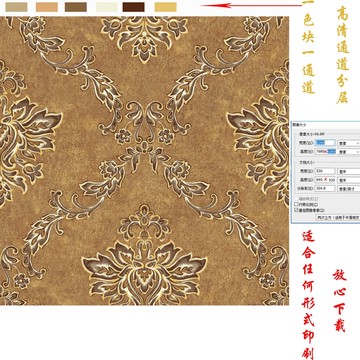Viewport: 360px width, 360px height.
Task: Open the bicubic resampling method dropdown
Action: tap(338, 217)
